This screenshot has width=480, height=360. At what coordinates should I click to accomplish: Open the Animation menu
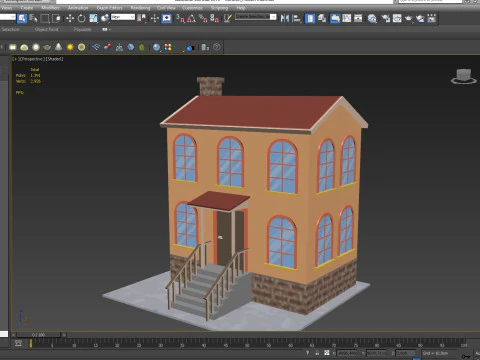[x=78, y=8]
